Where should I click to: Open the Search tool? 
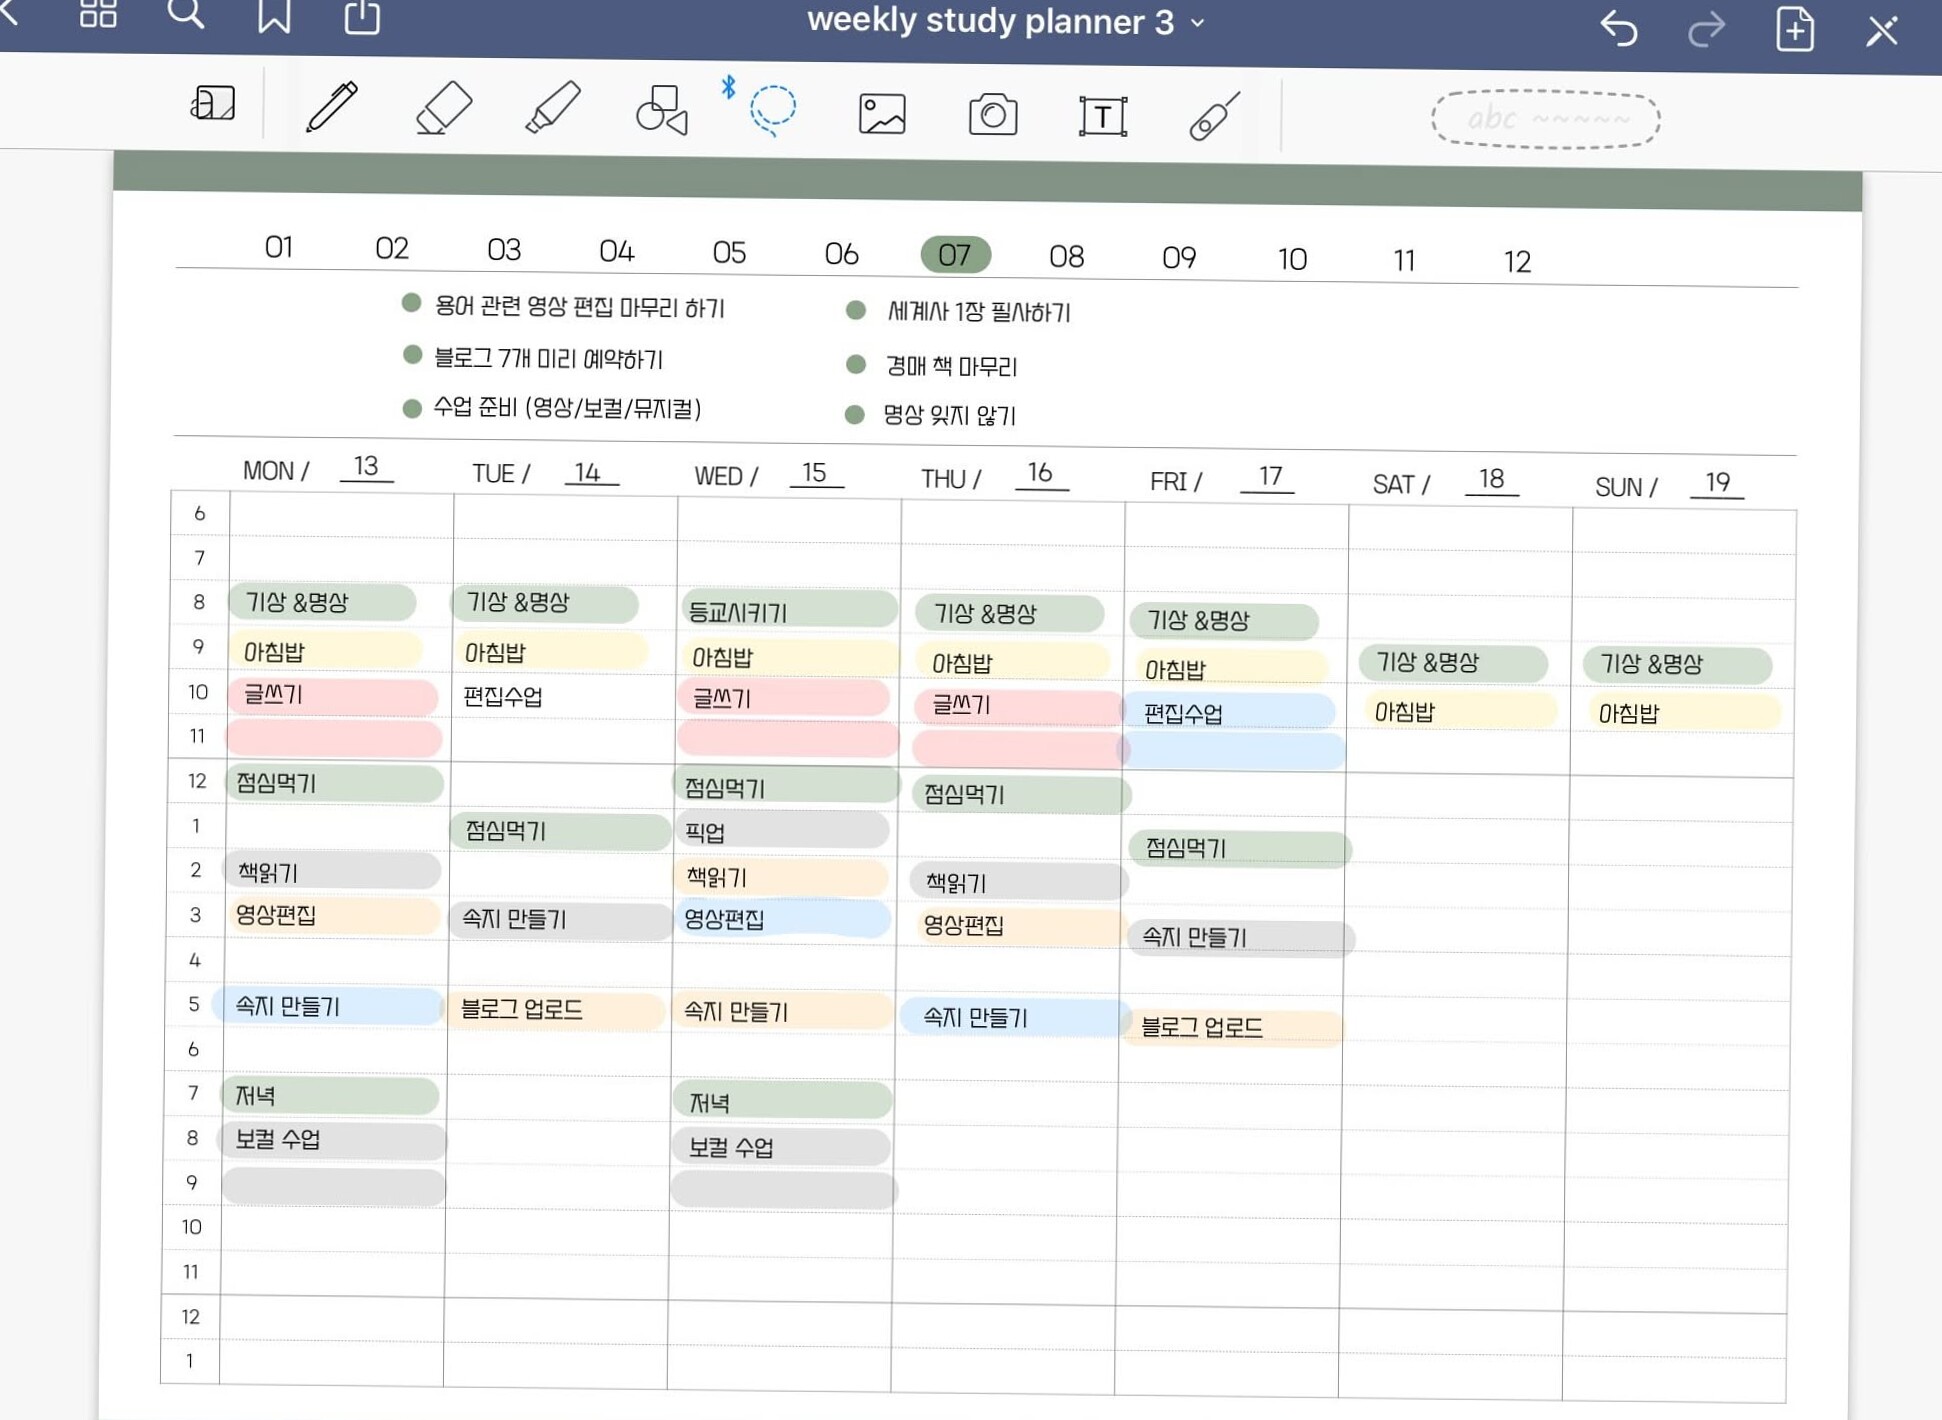pos(186,14)
